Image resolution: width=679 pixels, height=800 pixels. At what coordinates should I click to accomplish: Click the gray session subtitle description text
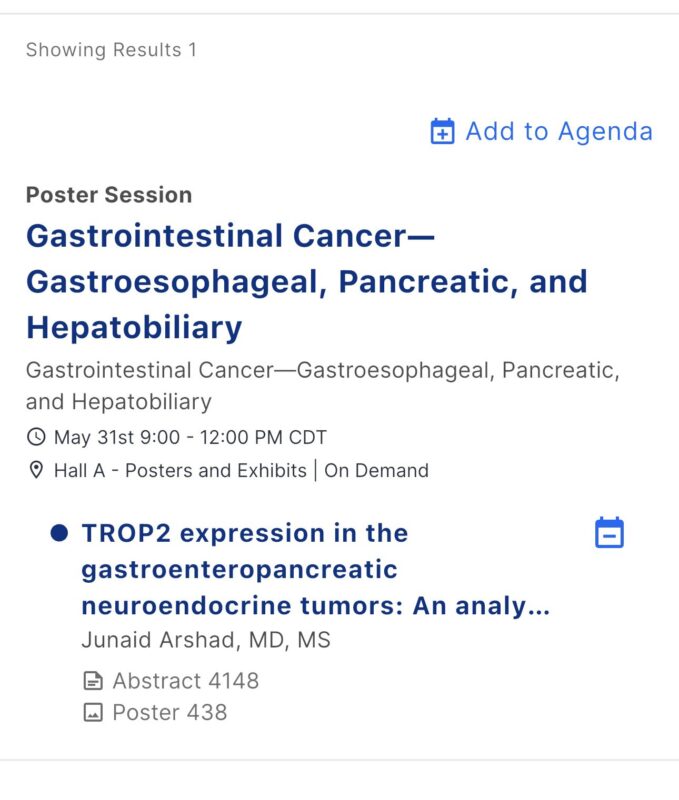coord(323,386)
